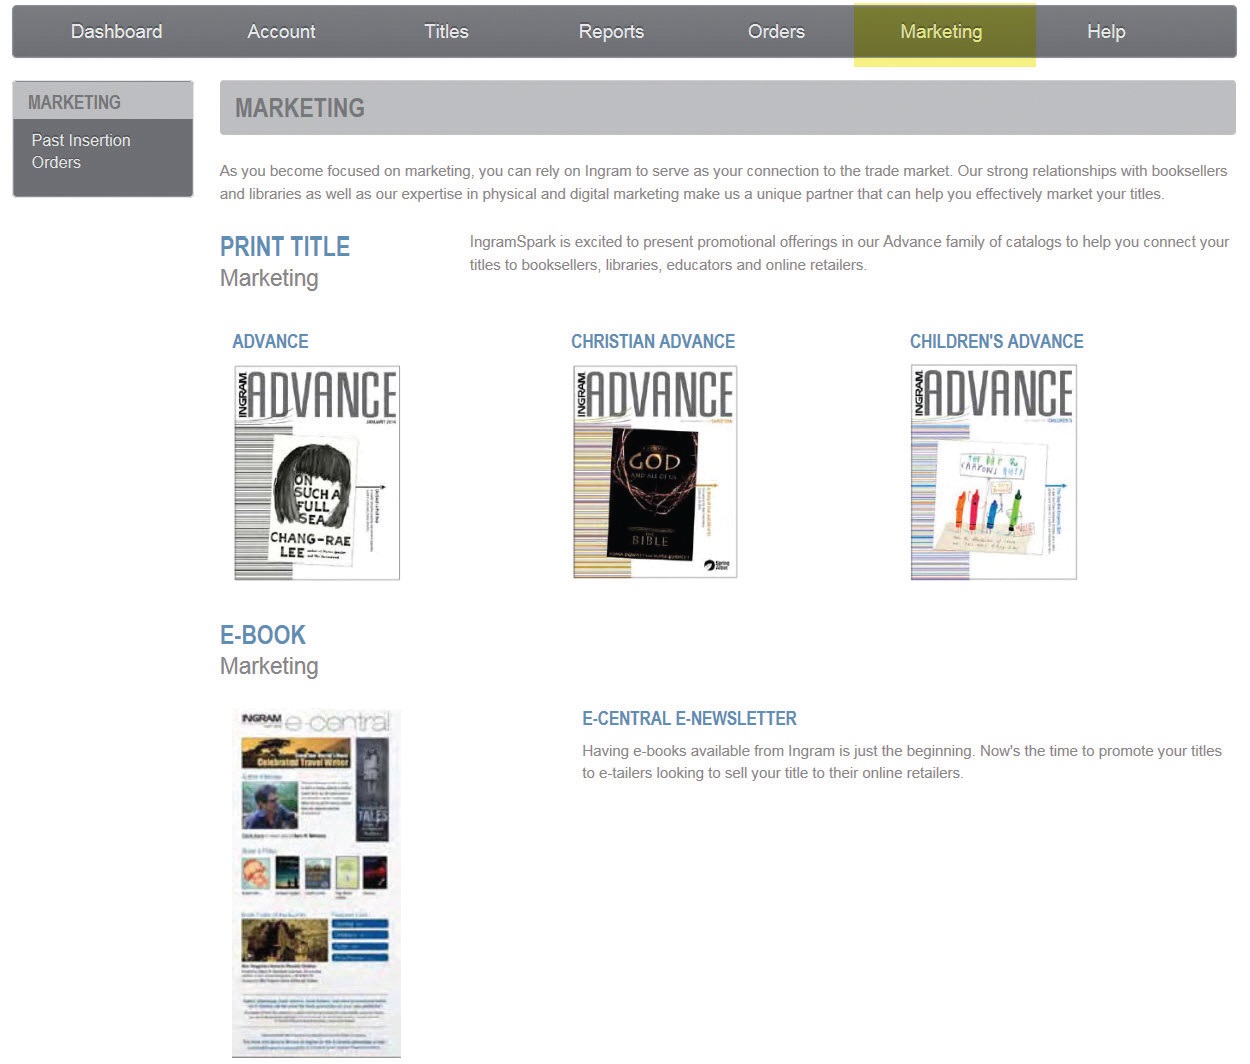
Task: Switch to the Reports section
Action: 611,32
